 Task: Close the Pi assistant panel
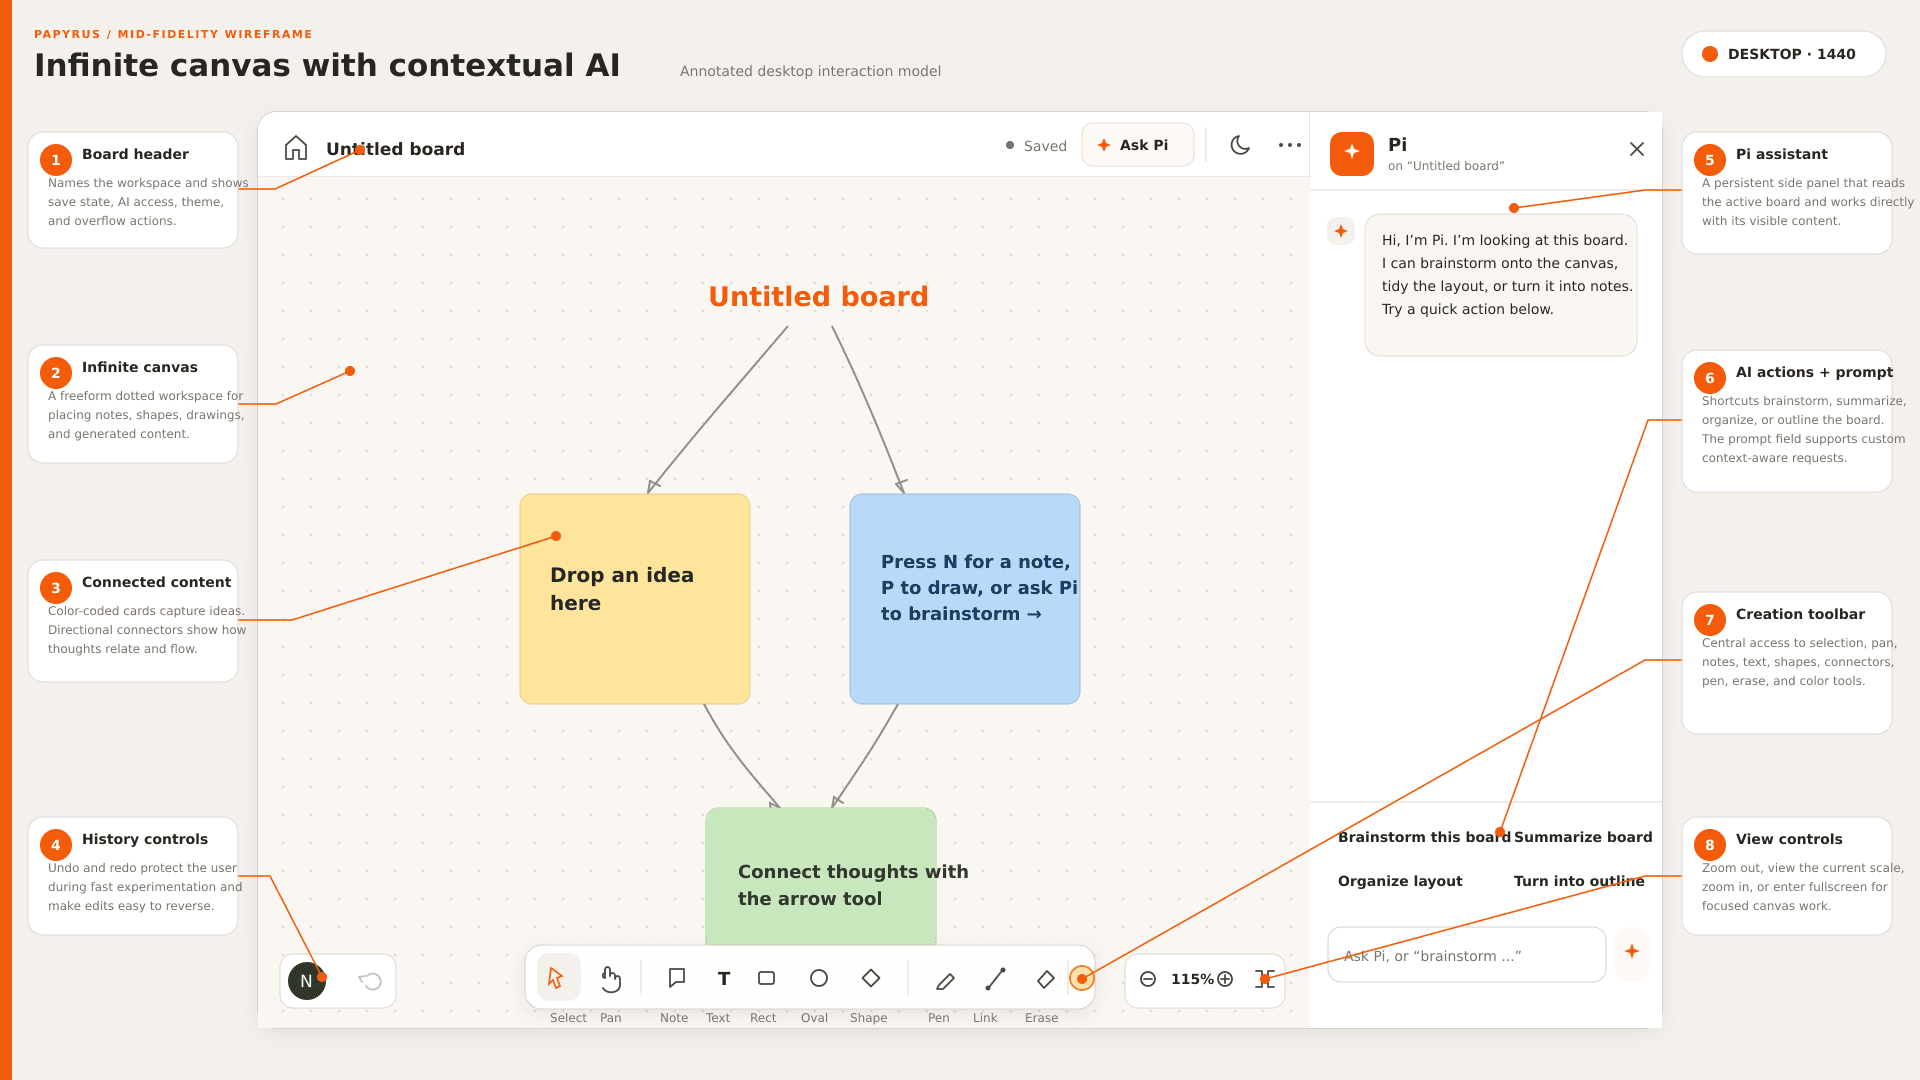pos(1637,149)
